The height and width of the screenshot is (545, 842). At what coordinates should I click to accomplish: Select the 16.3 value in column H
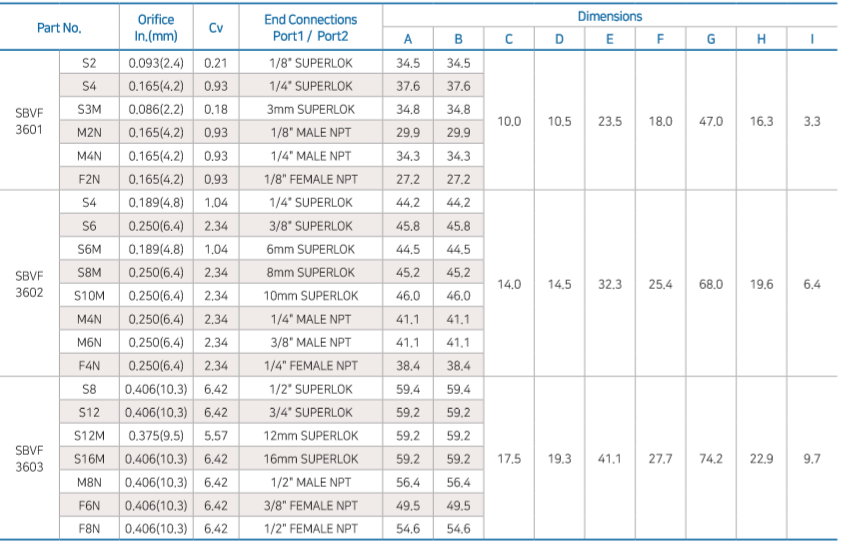pyautogui.click(x=761, y=121)
